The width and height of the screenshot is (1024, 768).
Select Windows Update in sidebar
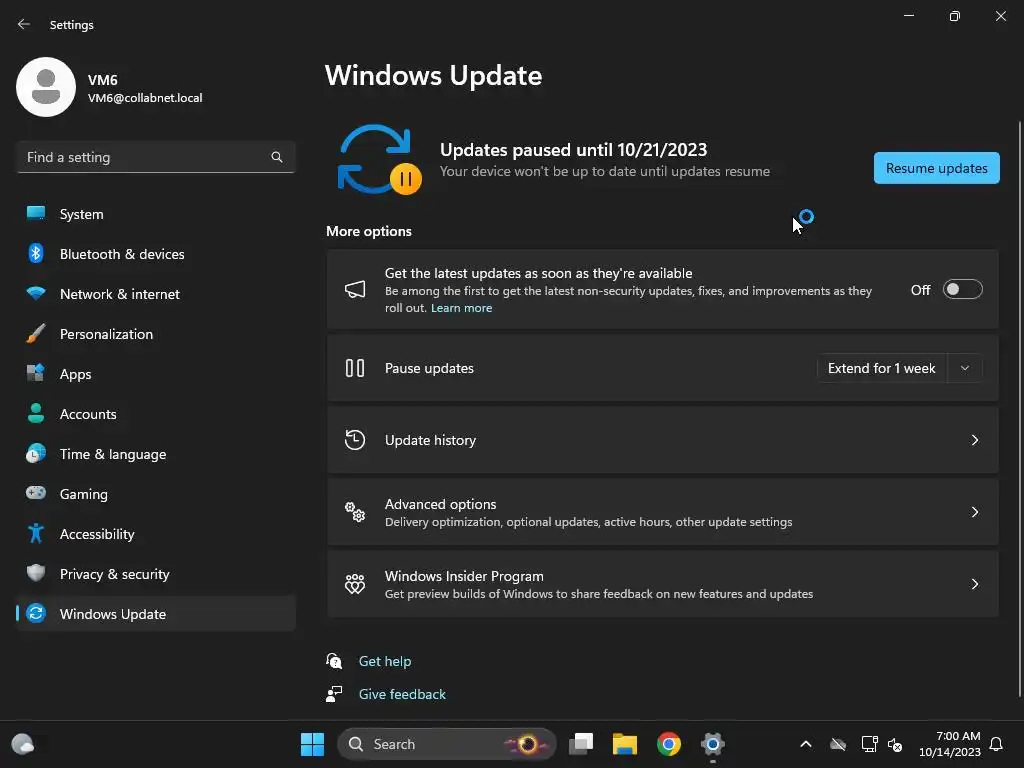click(156, 613)
